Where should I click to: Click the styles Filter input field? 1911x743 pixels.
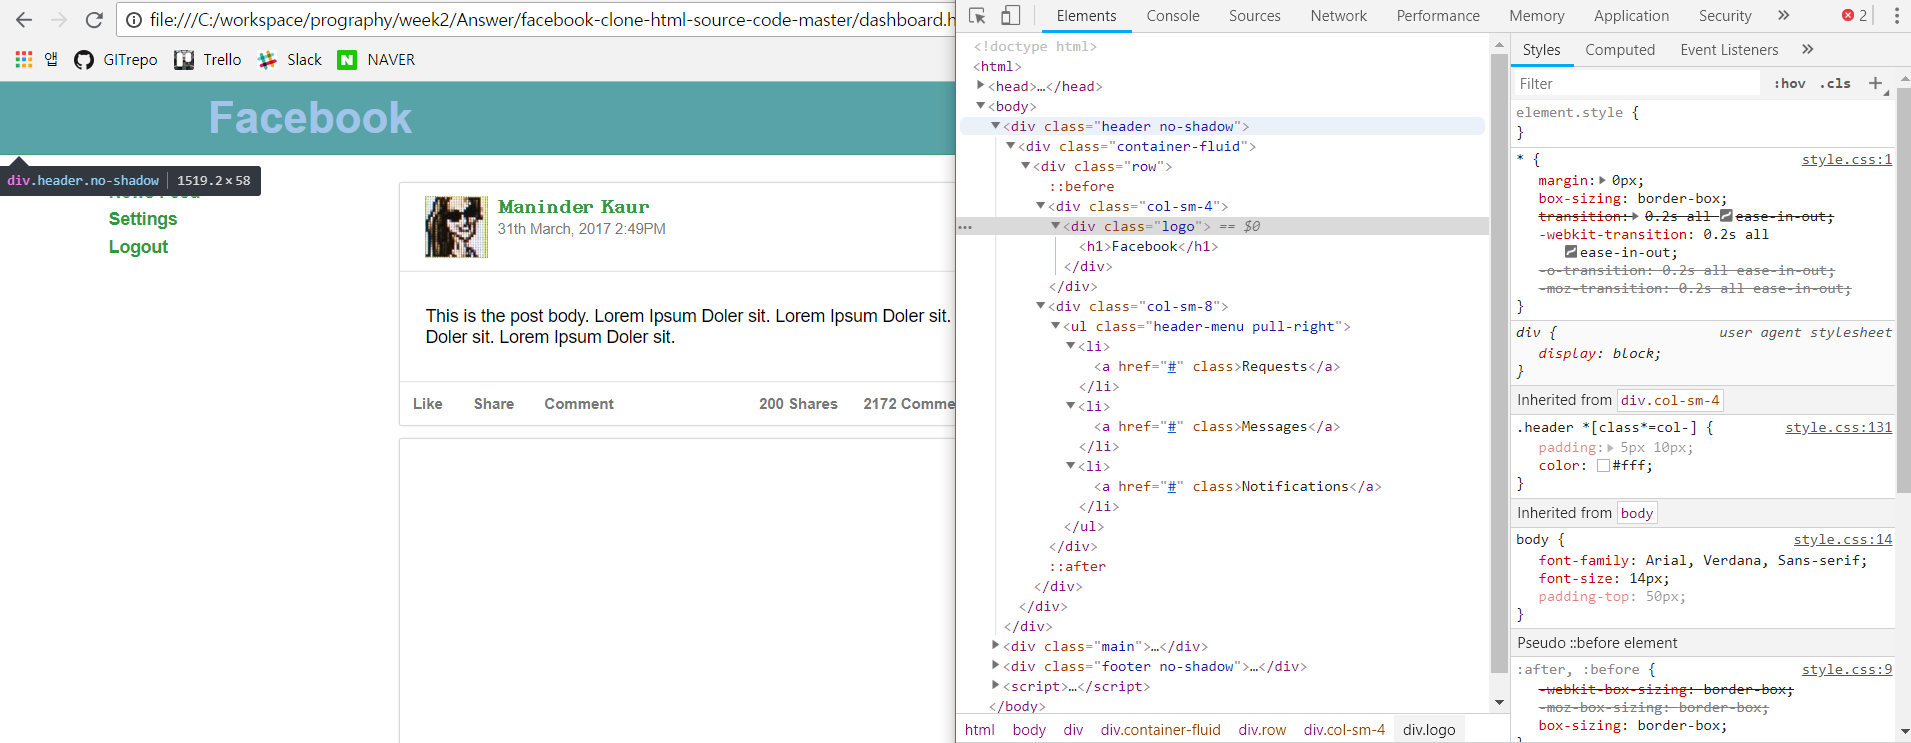1635,84
